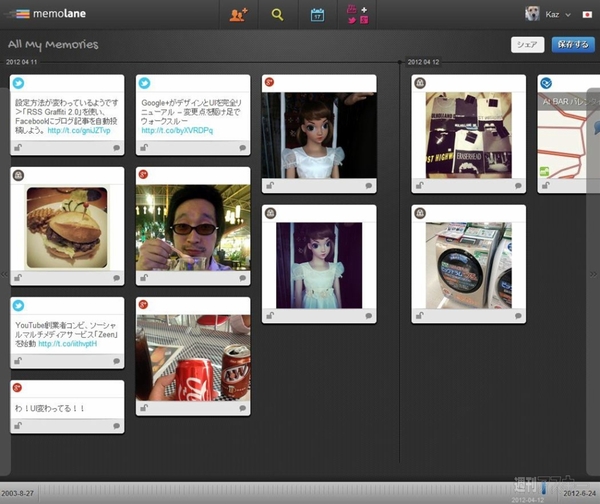This screenshot has height=504, width=600.
Task: Open the t-shirts photo thumbnail
Action: 468,134
